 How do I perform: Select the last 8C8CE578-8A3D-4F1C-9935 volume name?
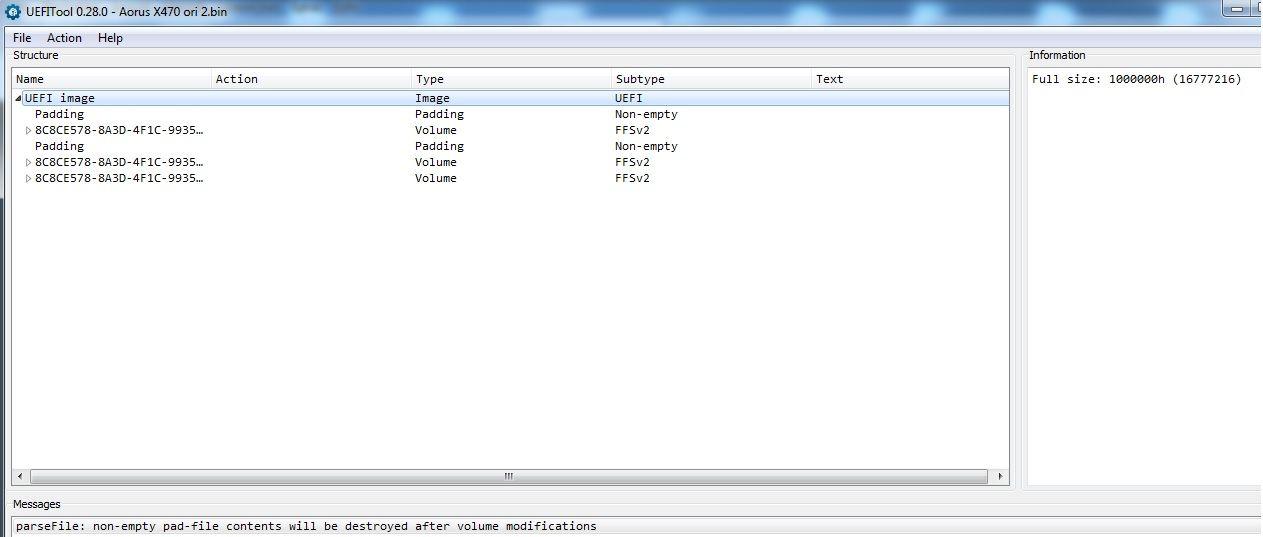119,178
